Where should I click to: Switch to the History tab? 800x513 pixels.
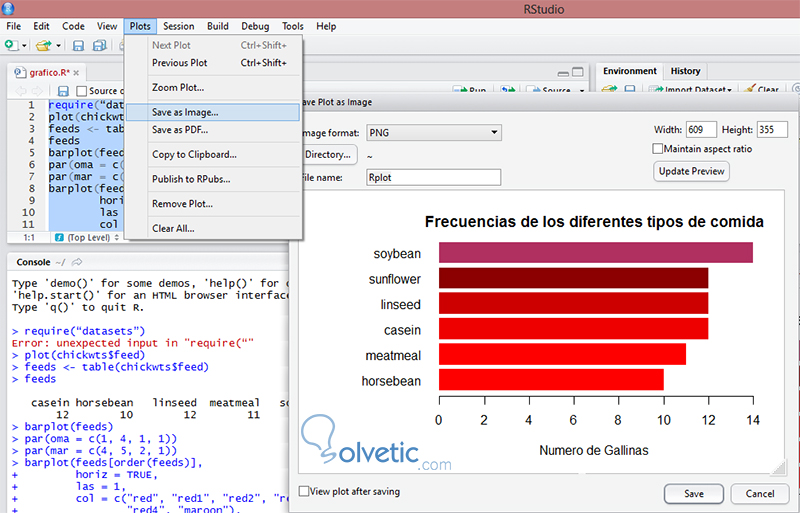[x=685, y=71]
